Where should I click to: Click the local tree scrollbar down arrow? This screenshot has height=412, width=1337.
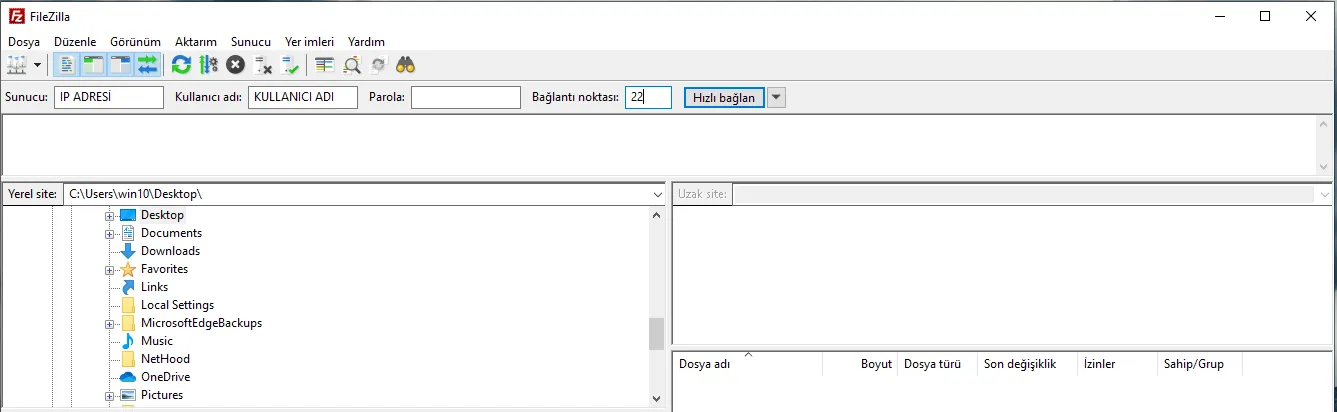tap(657, 397)
